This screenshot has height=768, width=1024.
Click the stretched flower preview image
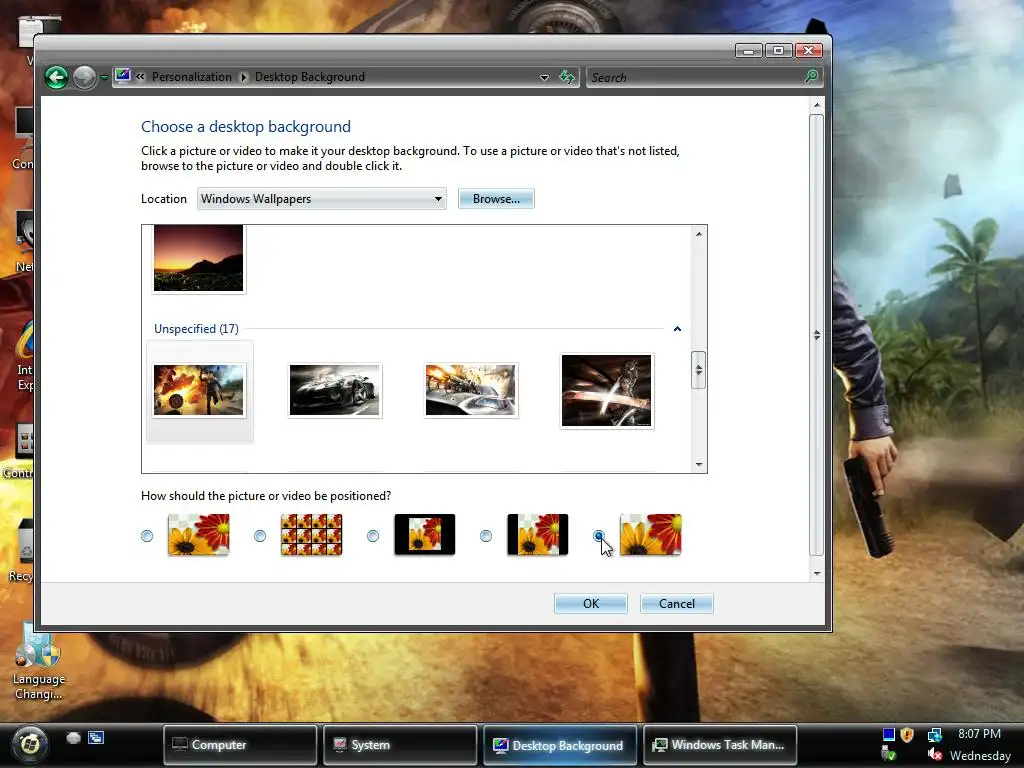199,534
